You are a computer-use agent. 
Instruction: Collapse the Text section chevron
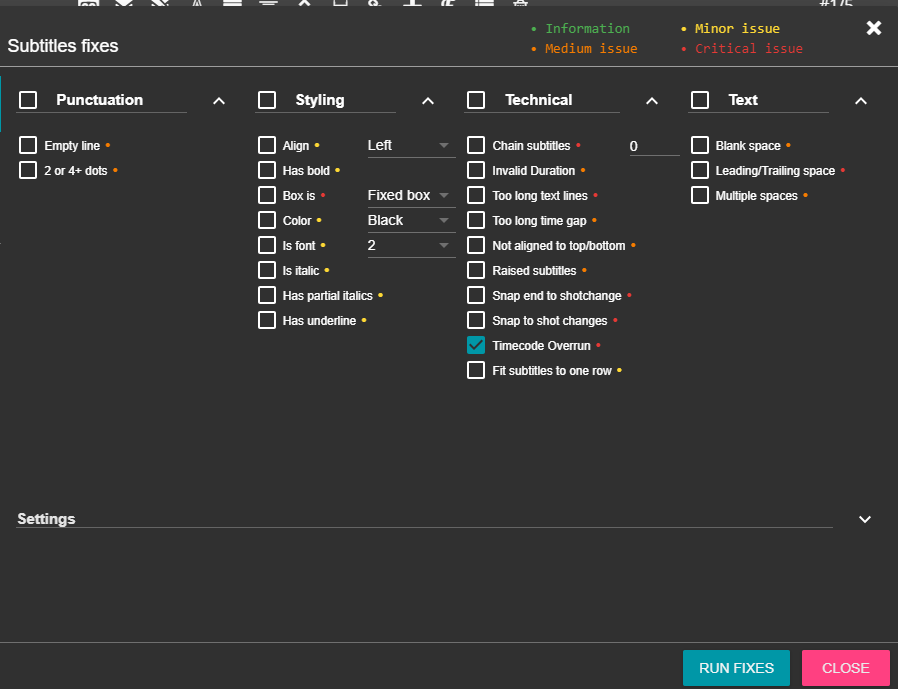click(861, 101)
